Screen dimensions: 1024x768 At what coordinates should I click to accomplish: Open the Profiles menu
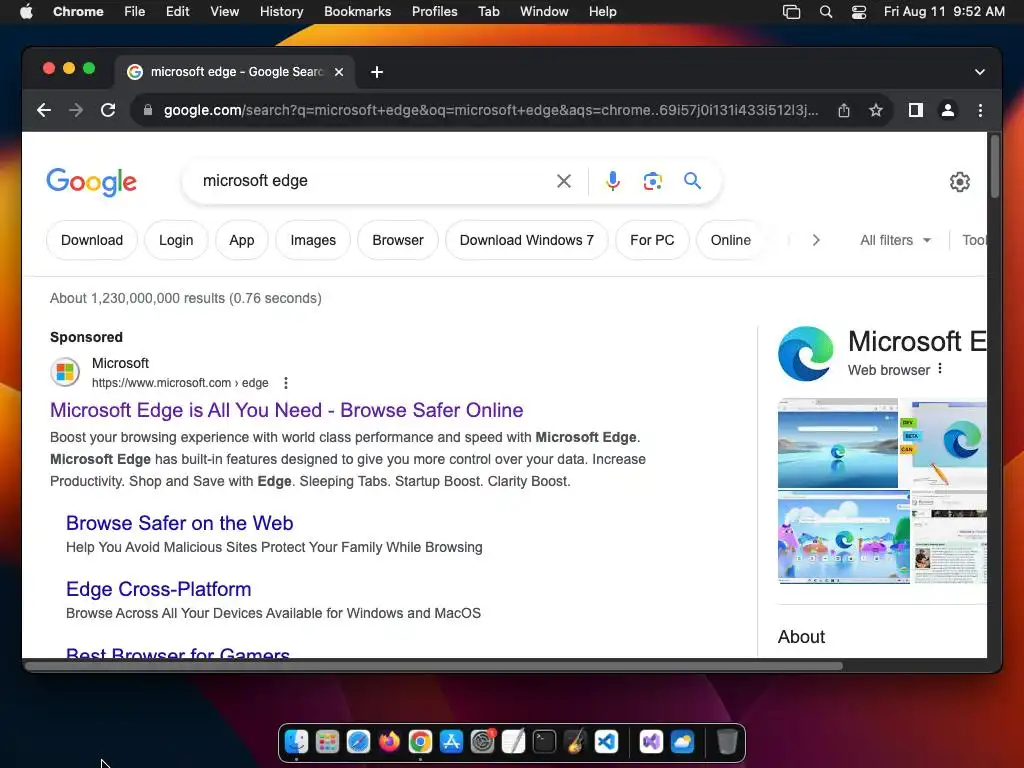coord(434,11)
